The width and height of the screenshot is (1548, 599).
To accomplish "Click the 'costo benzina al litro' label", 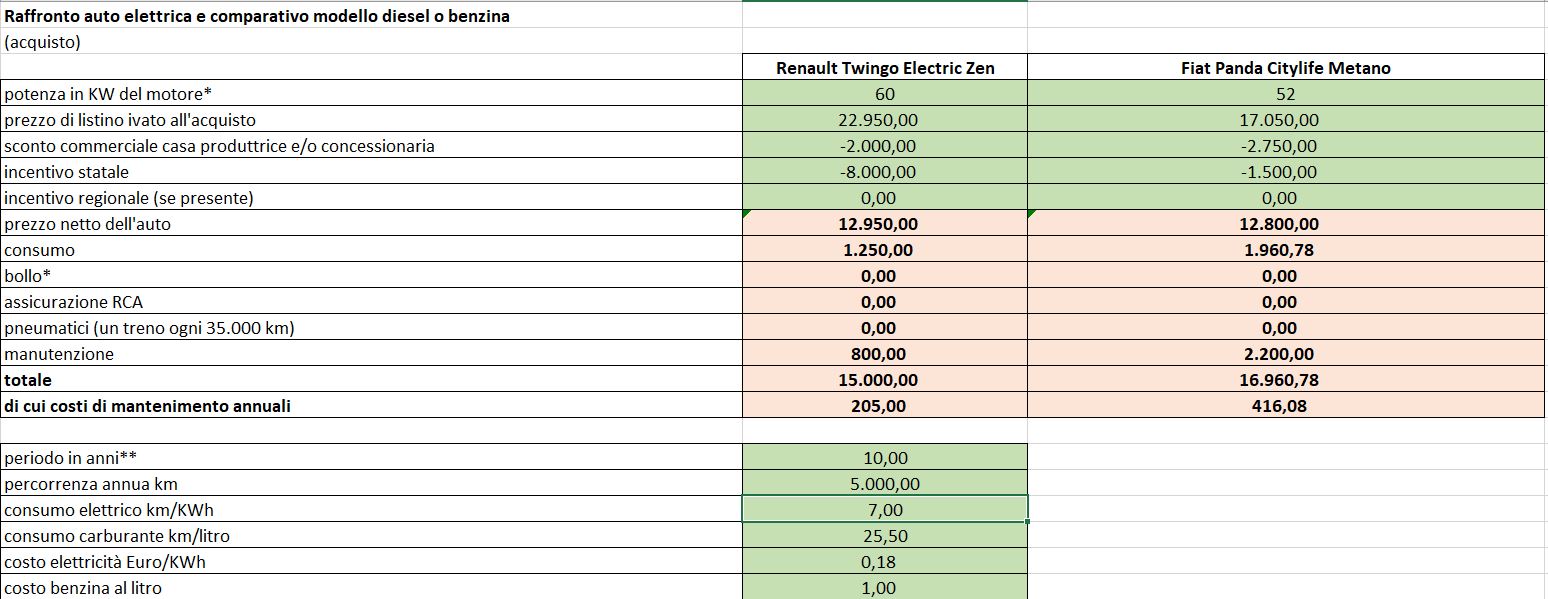I will [371, 587].
